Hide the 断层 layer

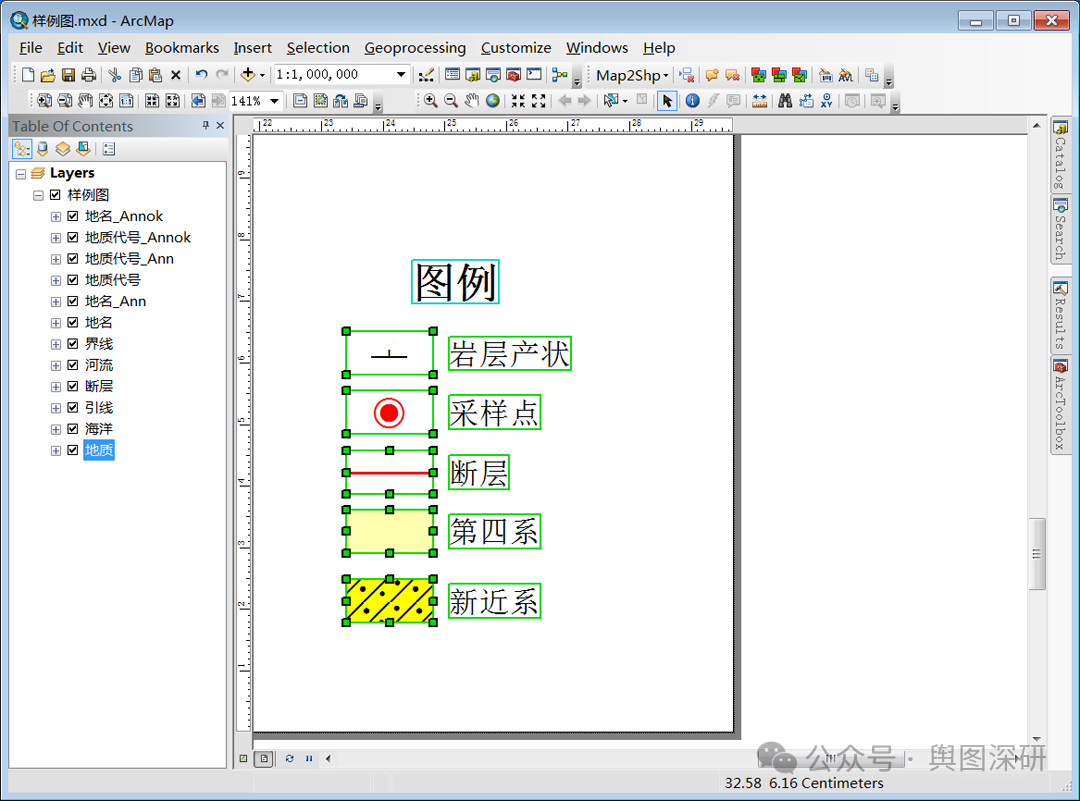pyautogui.click(x=72, y=386)
